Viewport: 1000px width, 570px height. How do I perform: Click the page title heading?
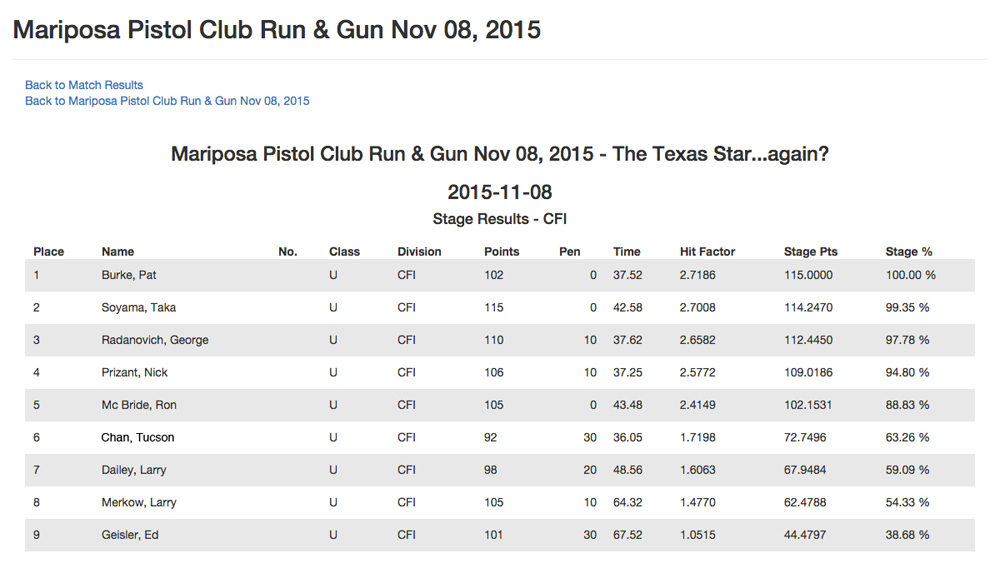coord(277,30)
